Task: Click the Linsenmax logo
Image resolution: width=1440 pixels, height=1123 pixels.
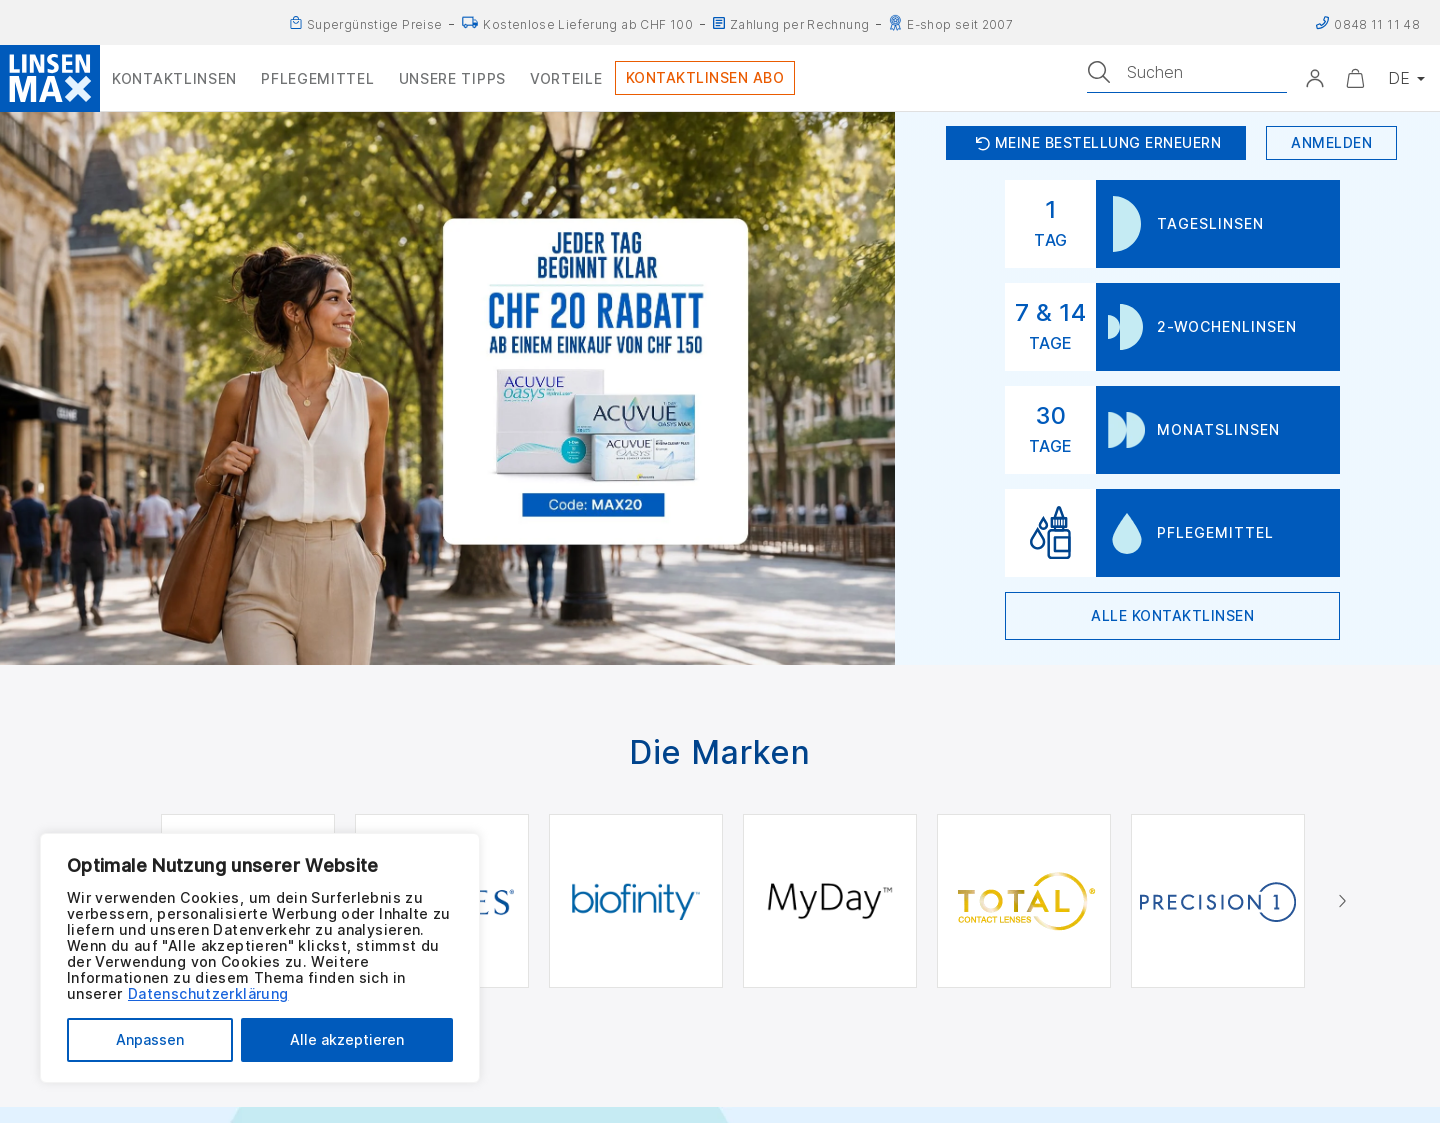Action: click(50, 78)
